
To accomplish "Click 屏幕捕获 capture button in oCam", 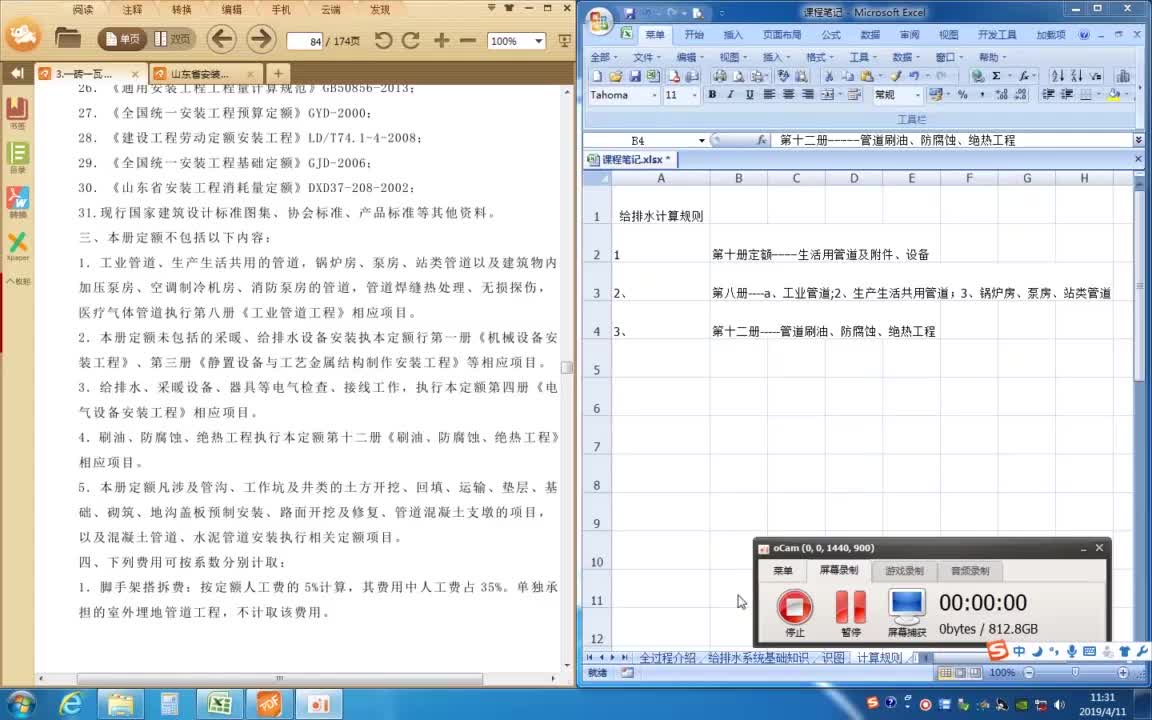I will point(907,613).
